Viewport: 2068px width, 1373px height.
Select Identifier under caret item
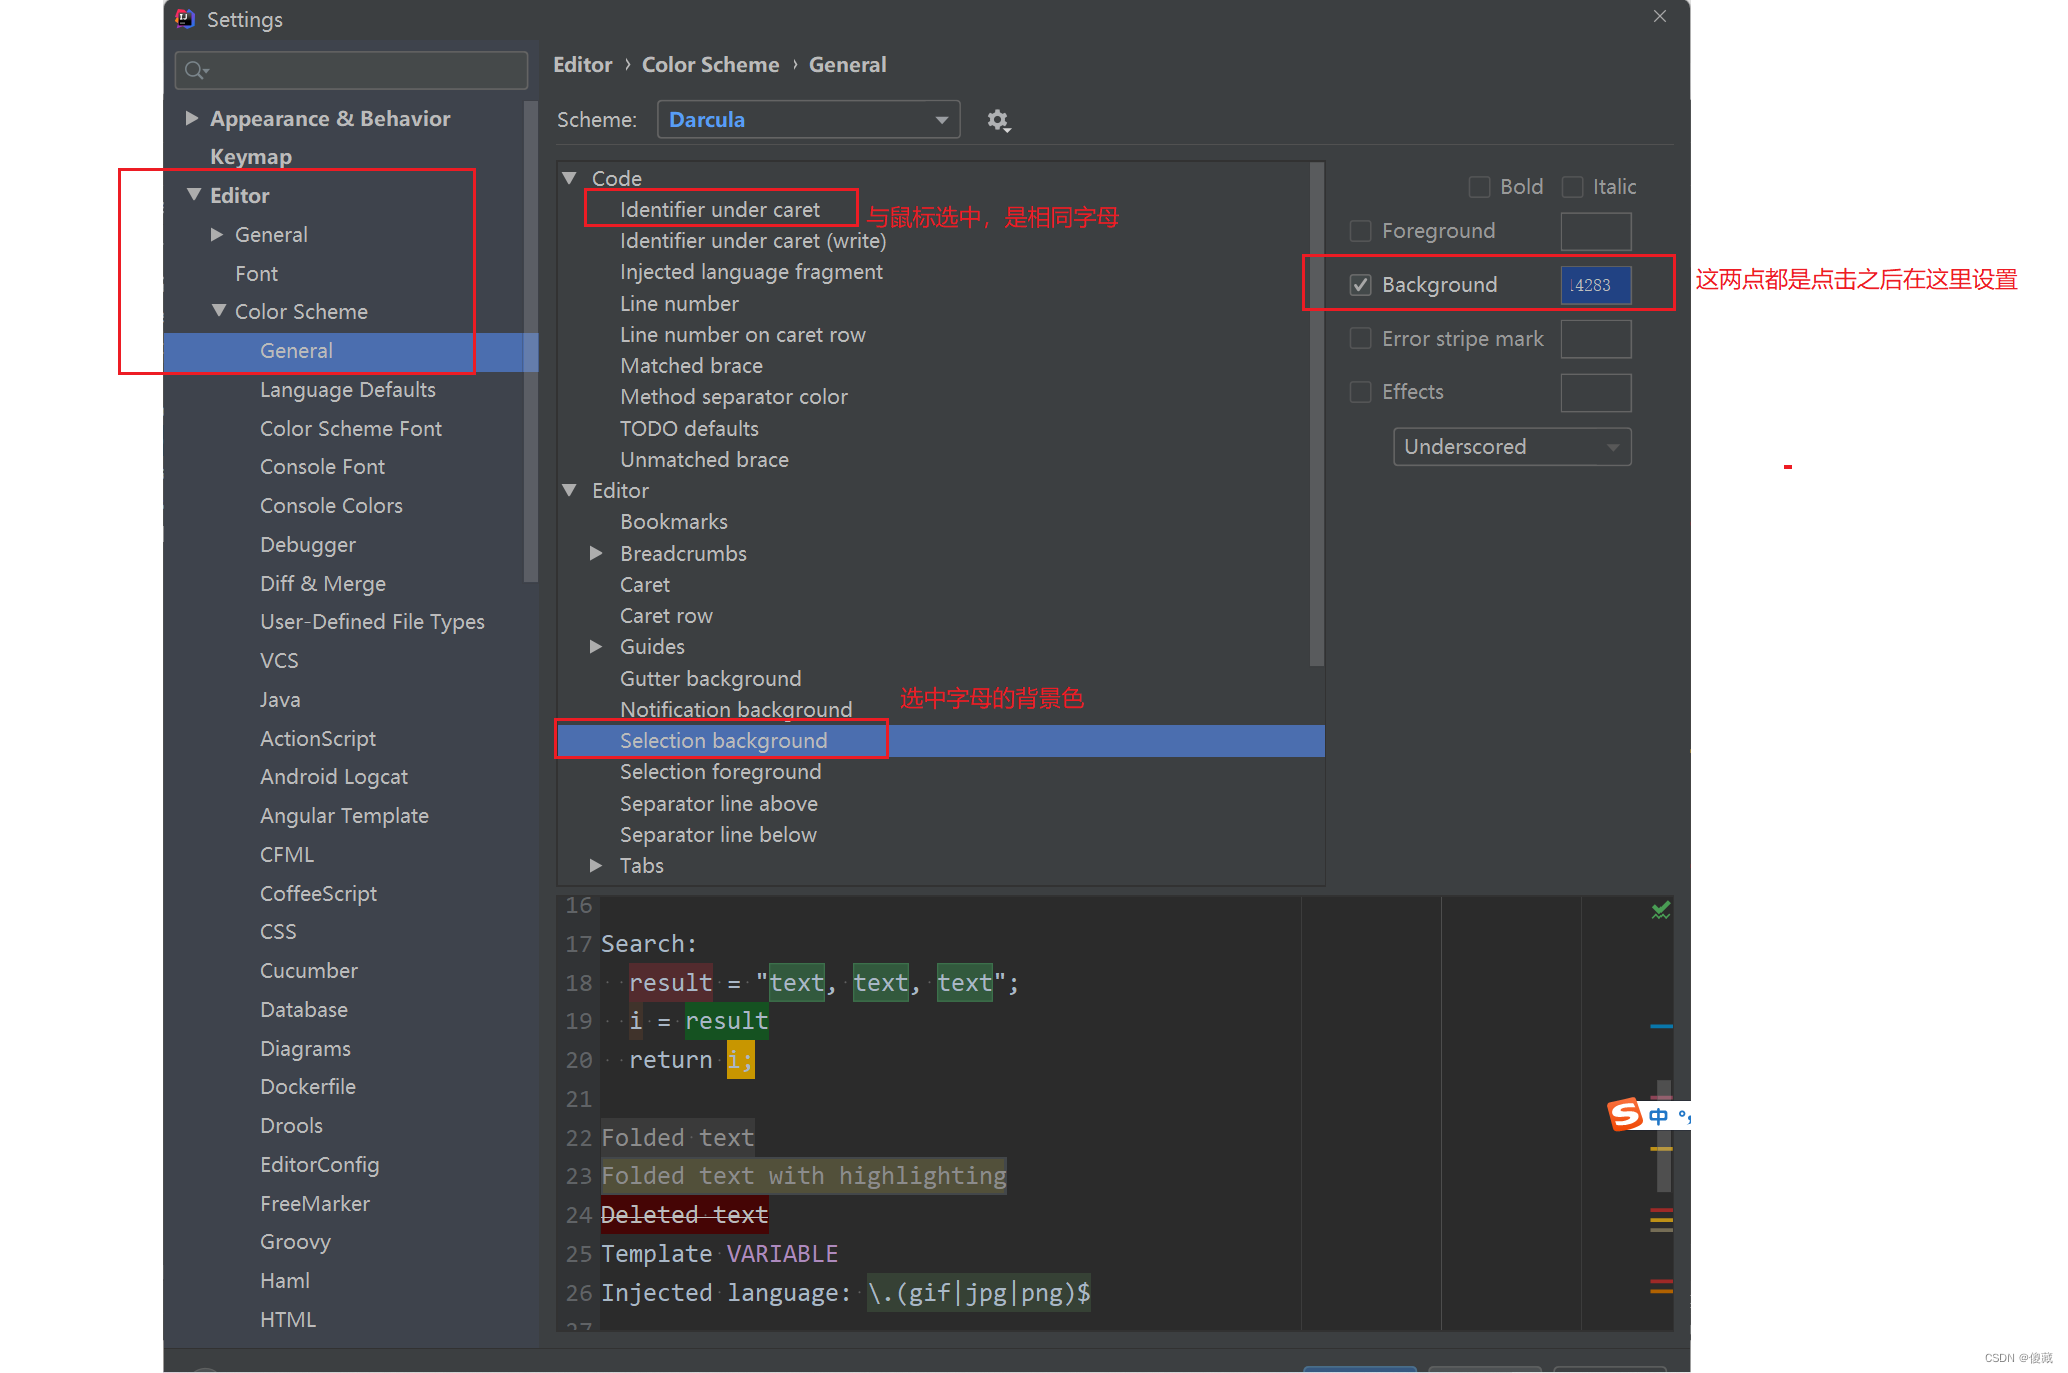pos(719,210)
